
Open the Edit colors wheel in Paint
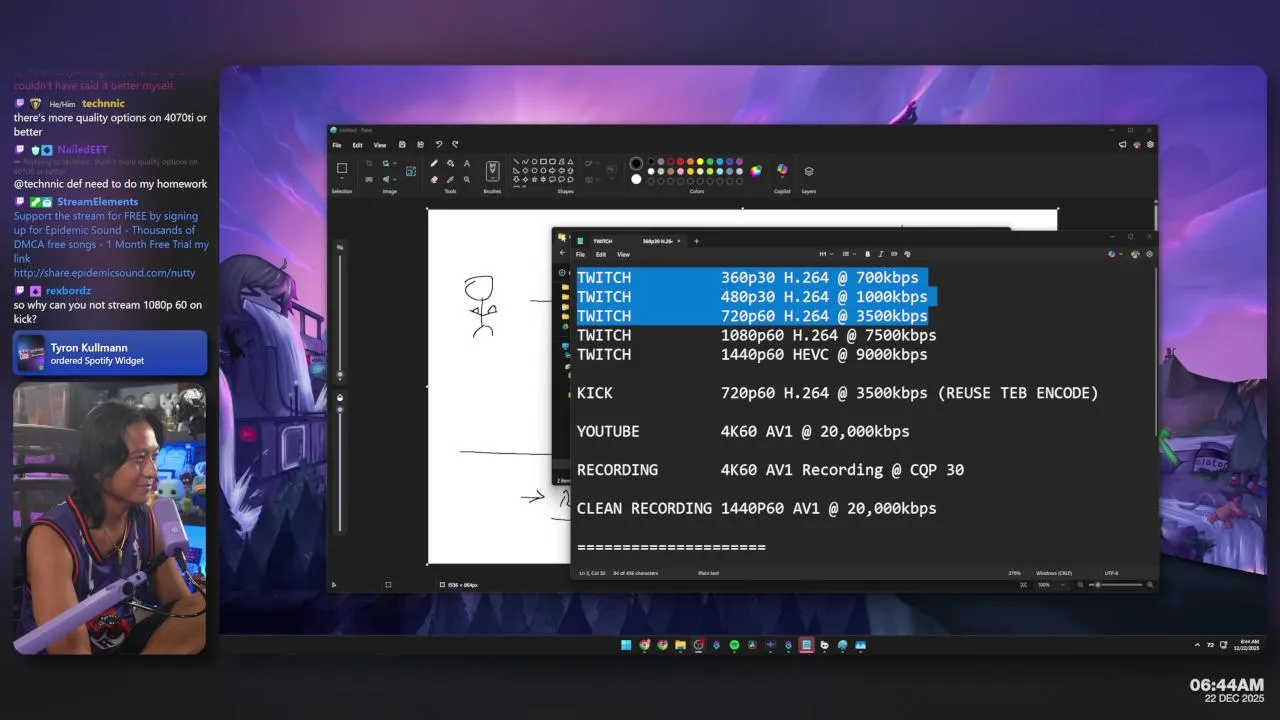coord(756,171)
